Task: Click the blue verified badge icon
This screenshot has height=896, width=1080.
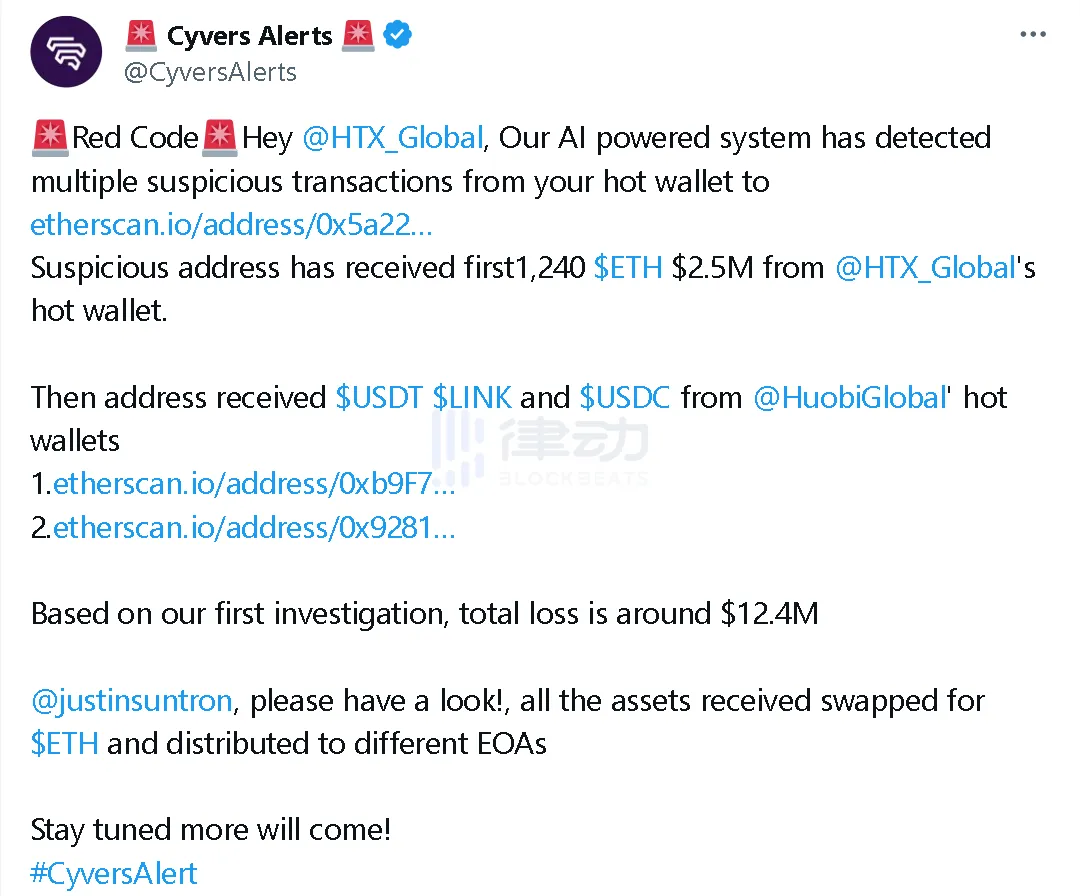Action: [x=399, y=36]
